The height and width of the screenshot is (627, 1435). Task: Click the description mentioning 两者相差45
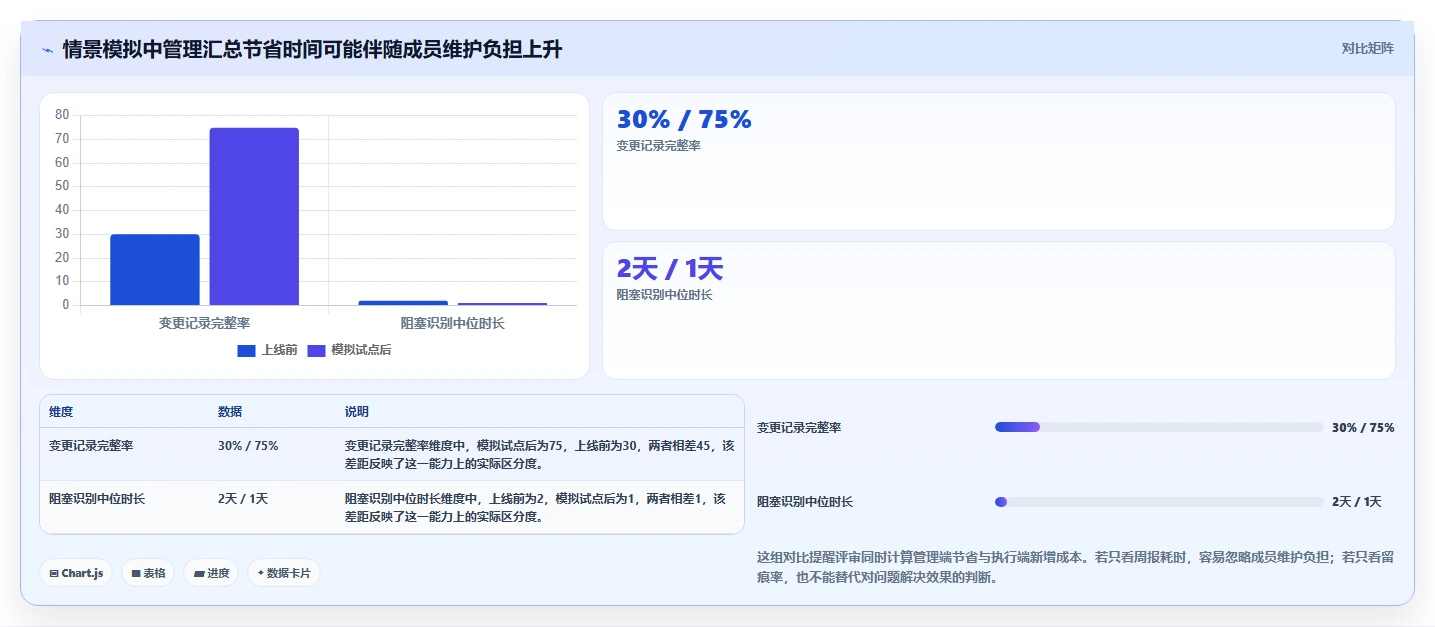[540, 455]
